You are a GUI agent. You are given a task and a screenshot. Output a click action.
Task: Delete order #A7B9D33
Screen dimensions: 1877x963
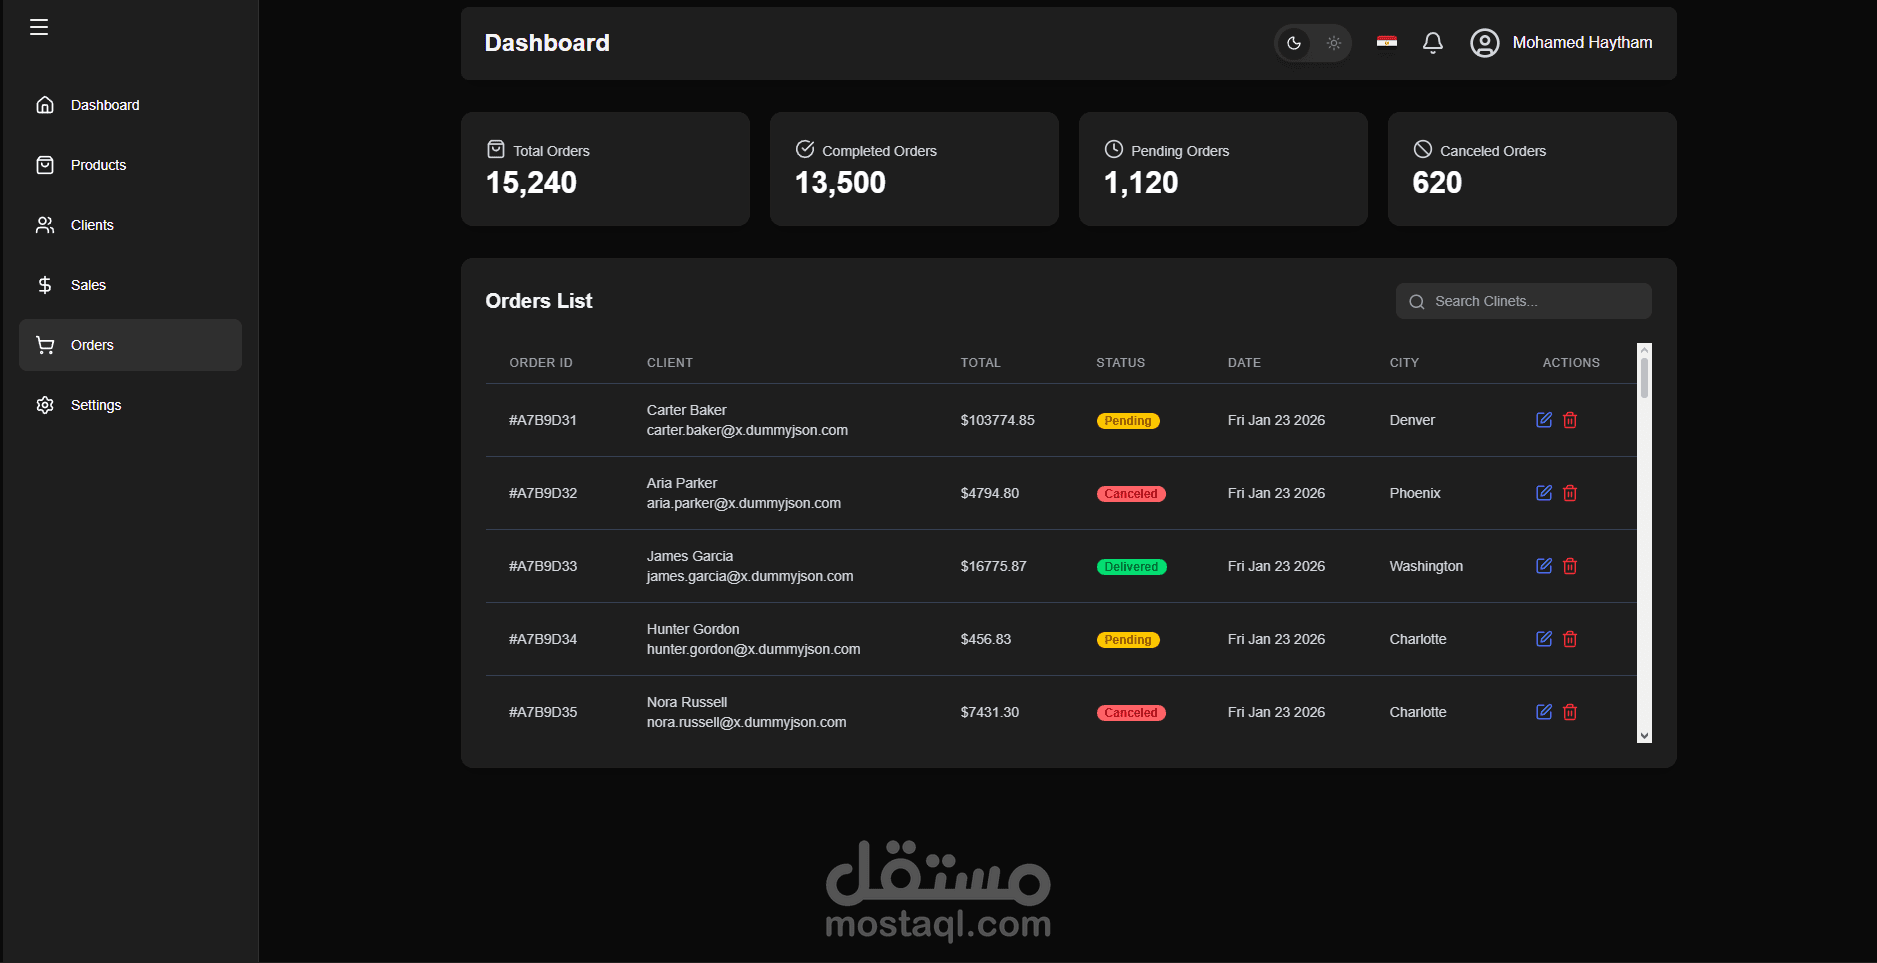[x=1570, y=566]
